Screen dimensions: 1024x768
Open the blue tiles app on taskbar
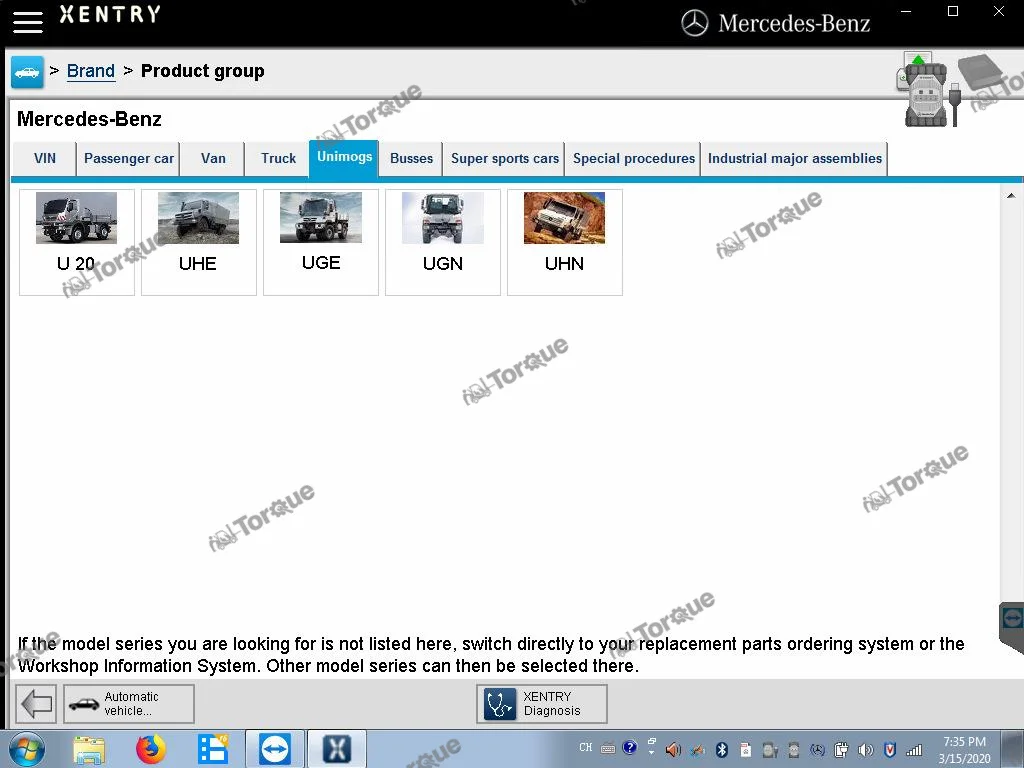(x=213, y=750)
